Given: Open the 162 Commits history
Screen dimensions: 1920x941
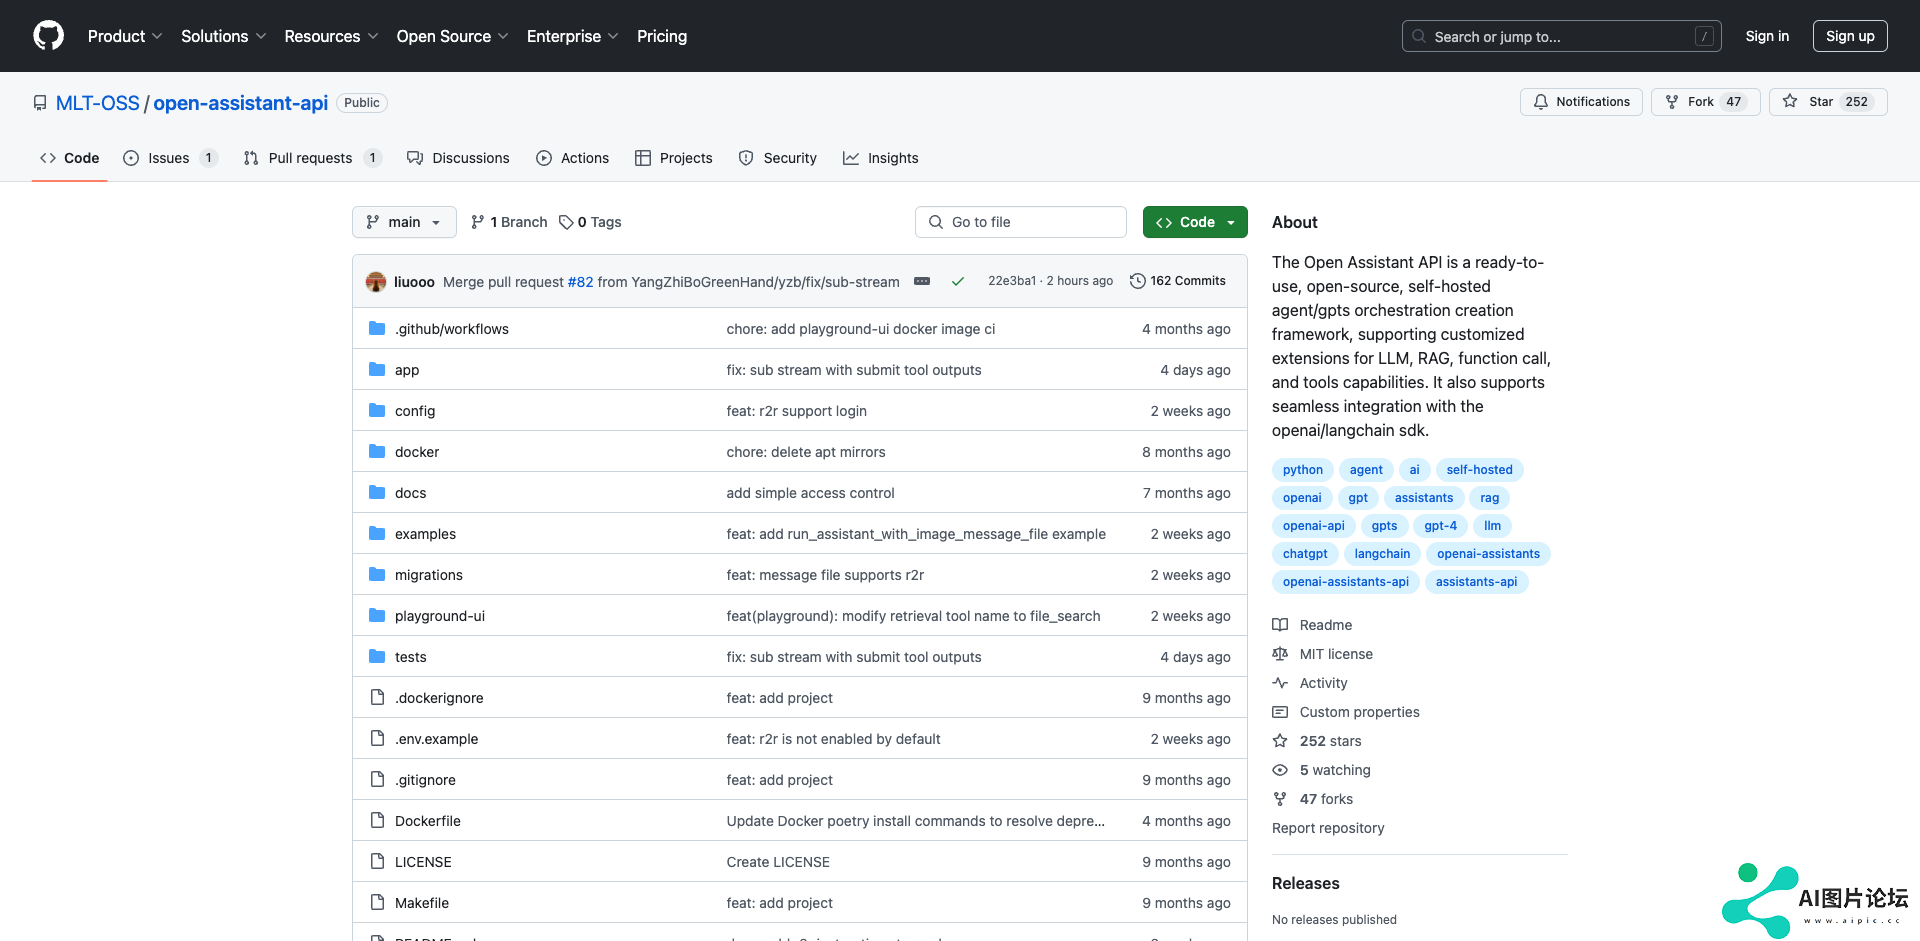Looking at the screenshot, I should coord(1177,281).
